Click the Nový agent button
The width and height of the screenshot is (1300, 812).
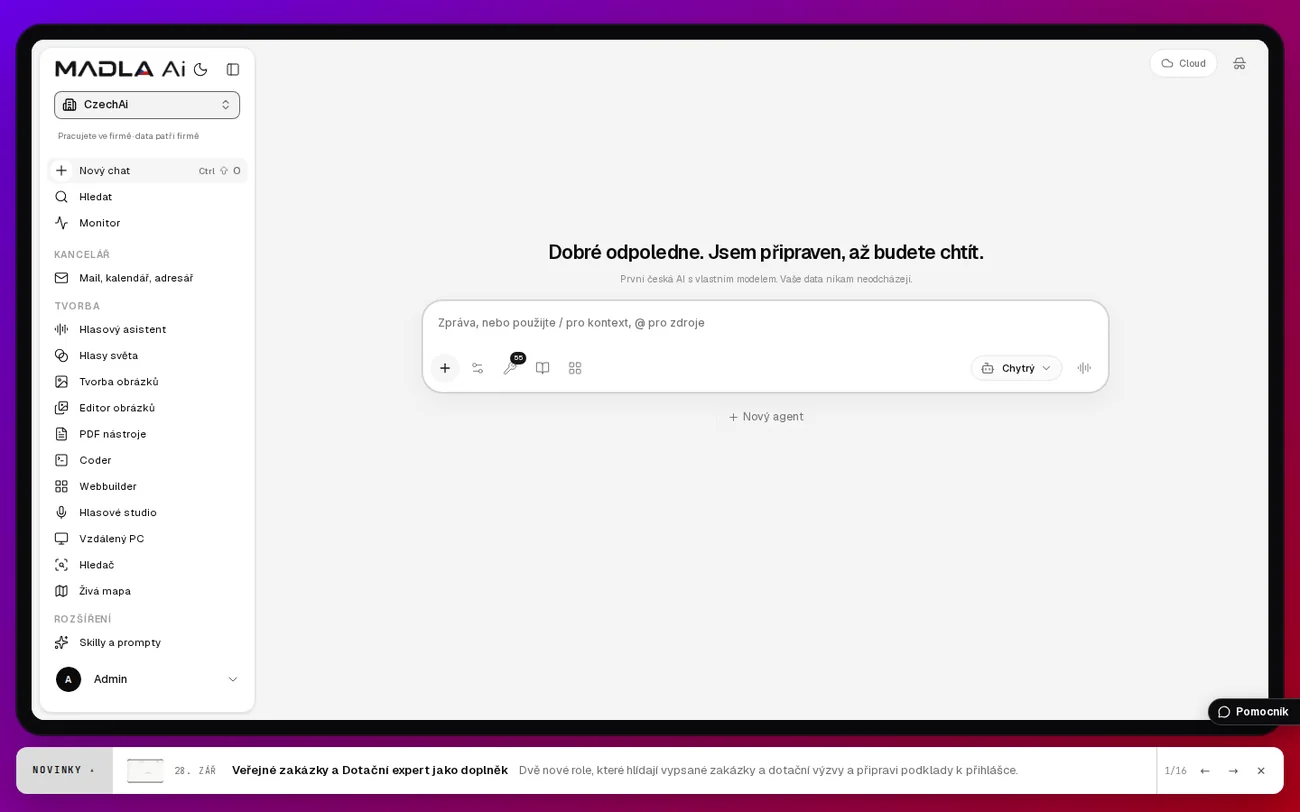tap(766, 417)
